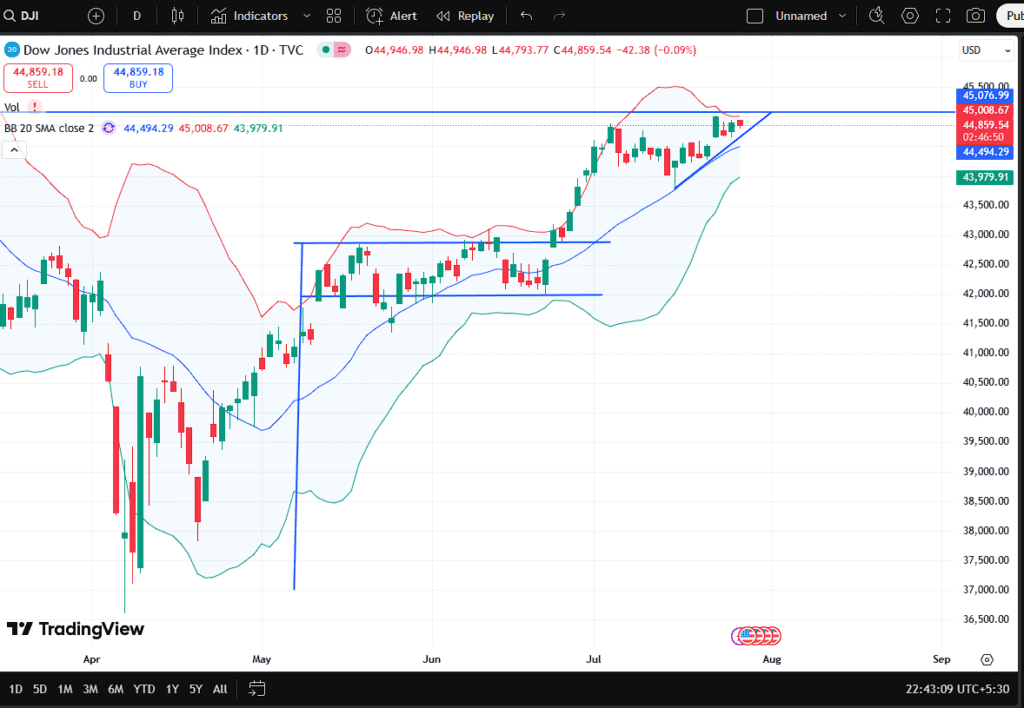
Task: Open go-to-date calendar icon
Action: pyautogui.click(x=257, y=689)
